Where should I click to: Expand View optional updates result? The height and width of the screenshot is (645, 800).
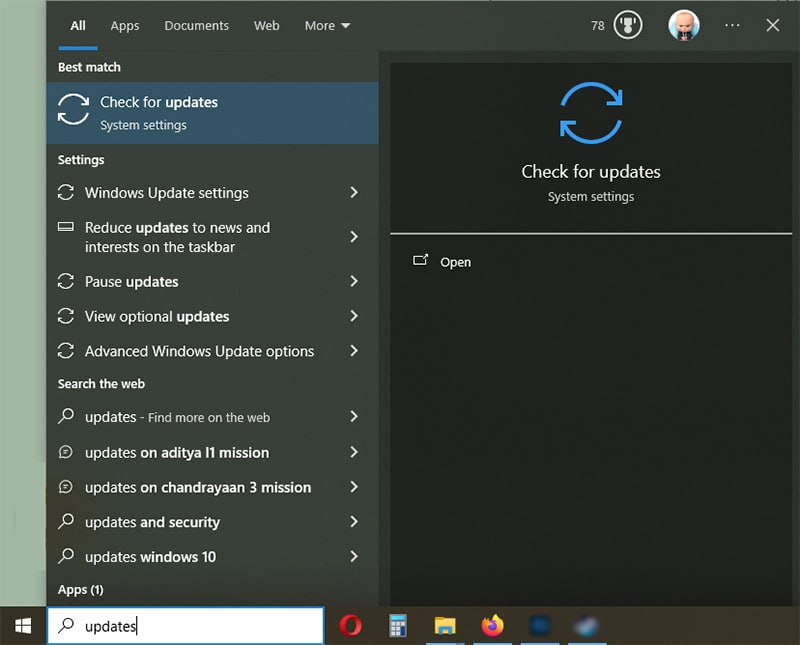point(354,317)
